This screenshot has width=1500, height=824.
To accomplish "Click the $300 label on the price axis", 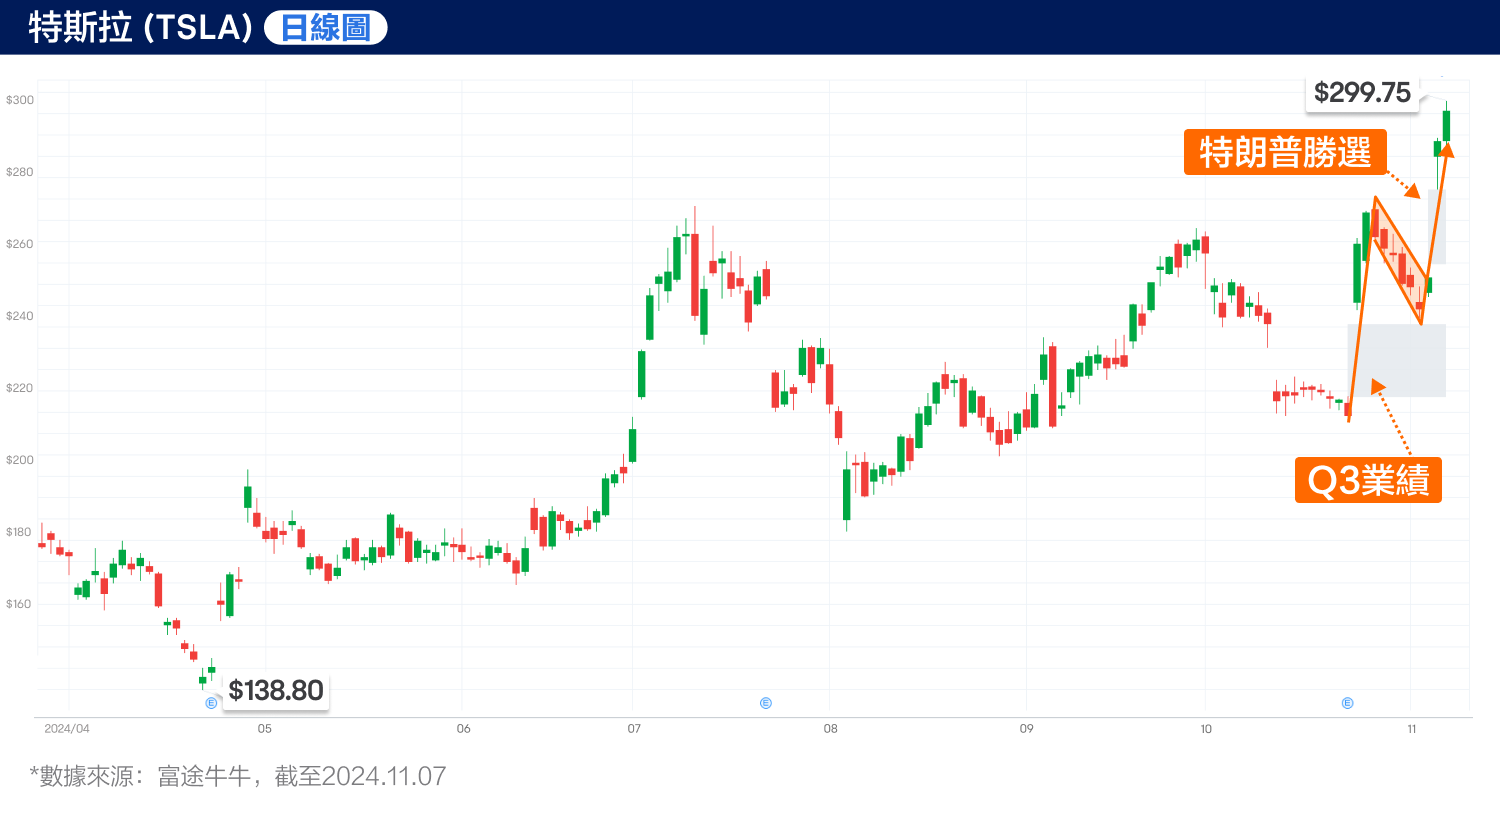I will pyautogui.click(x=22, y=100).
